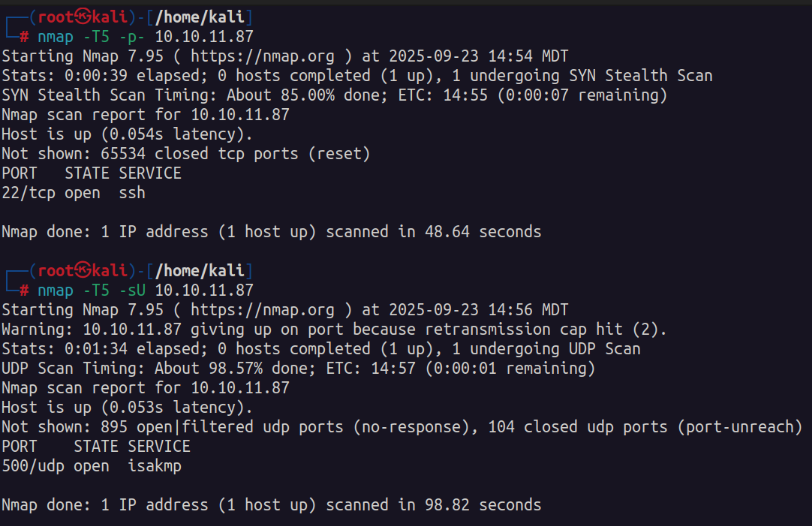Click the "scanned in 98.82 seconds" summary line
This screenshot has width=812, height=526.
[271, 504]
